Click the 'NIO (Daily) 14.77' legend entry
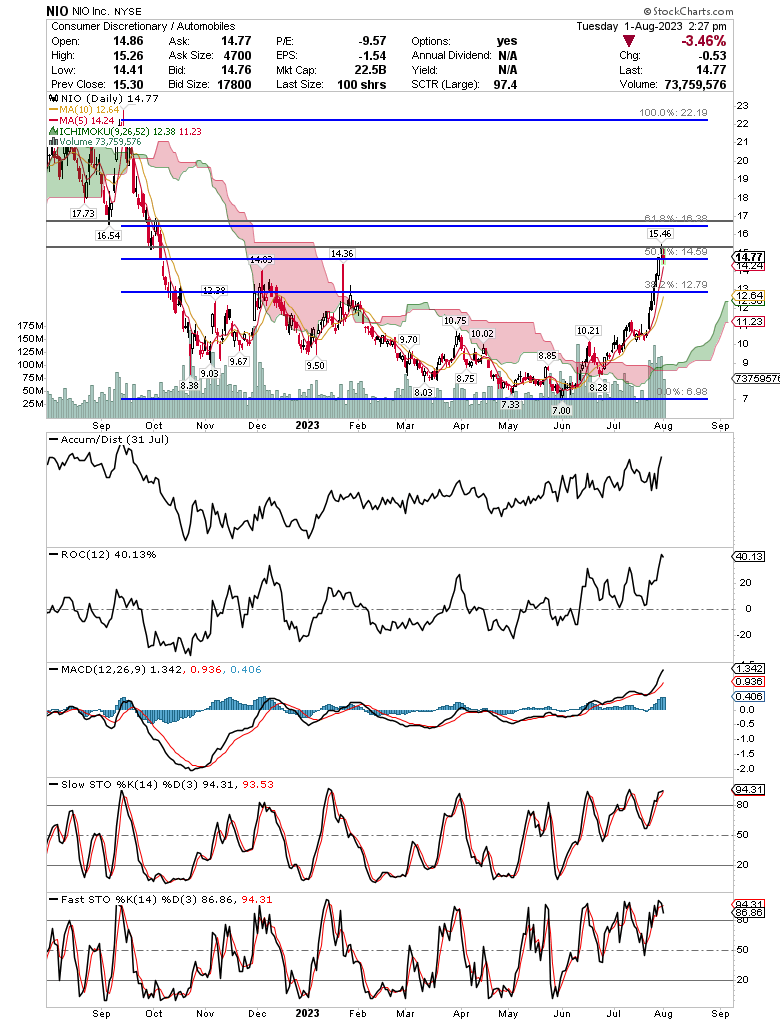 point(104,98)
